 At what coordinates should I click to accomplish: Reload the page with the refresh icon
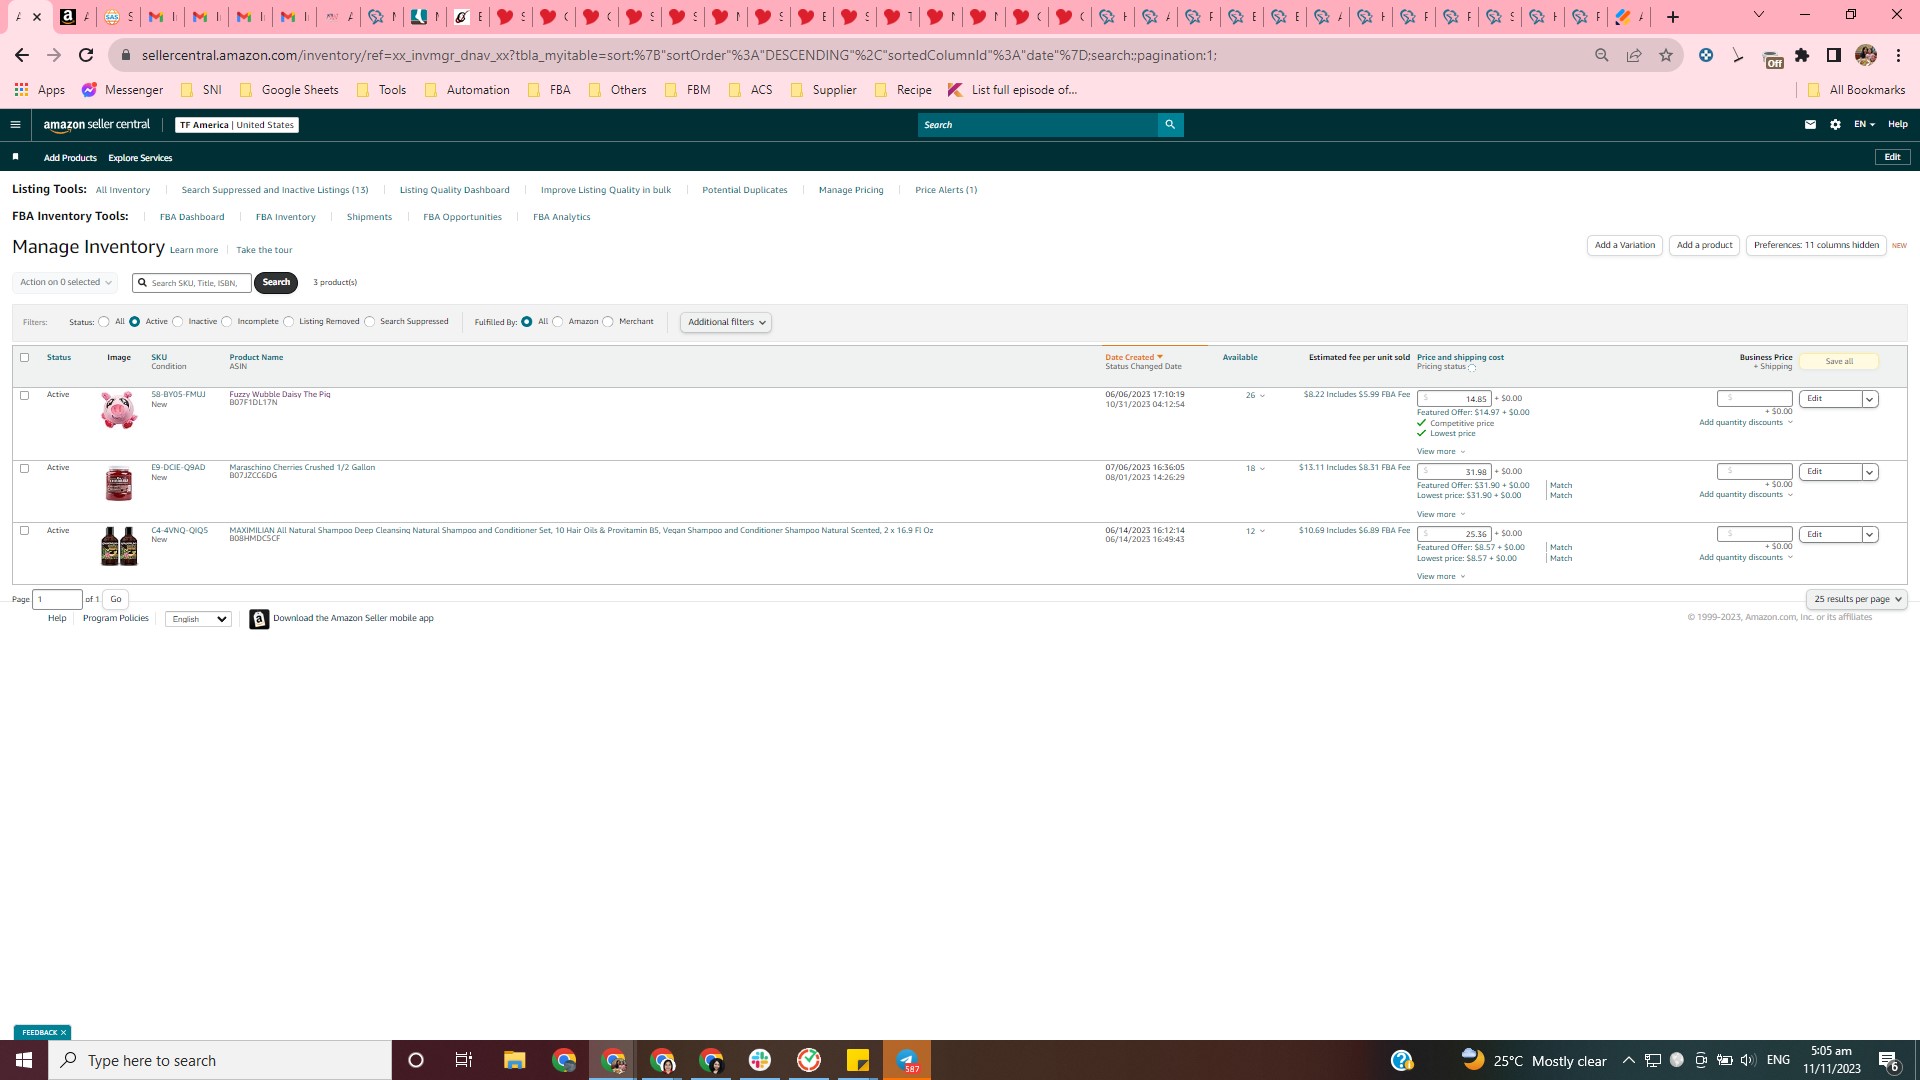[86, 55]
